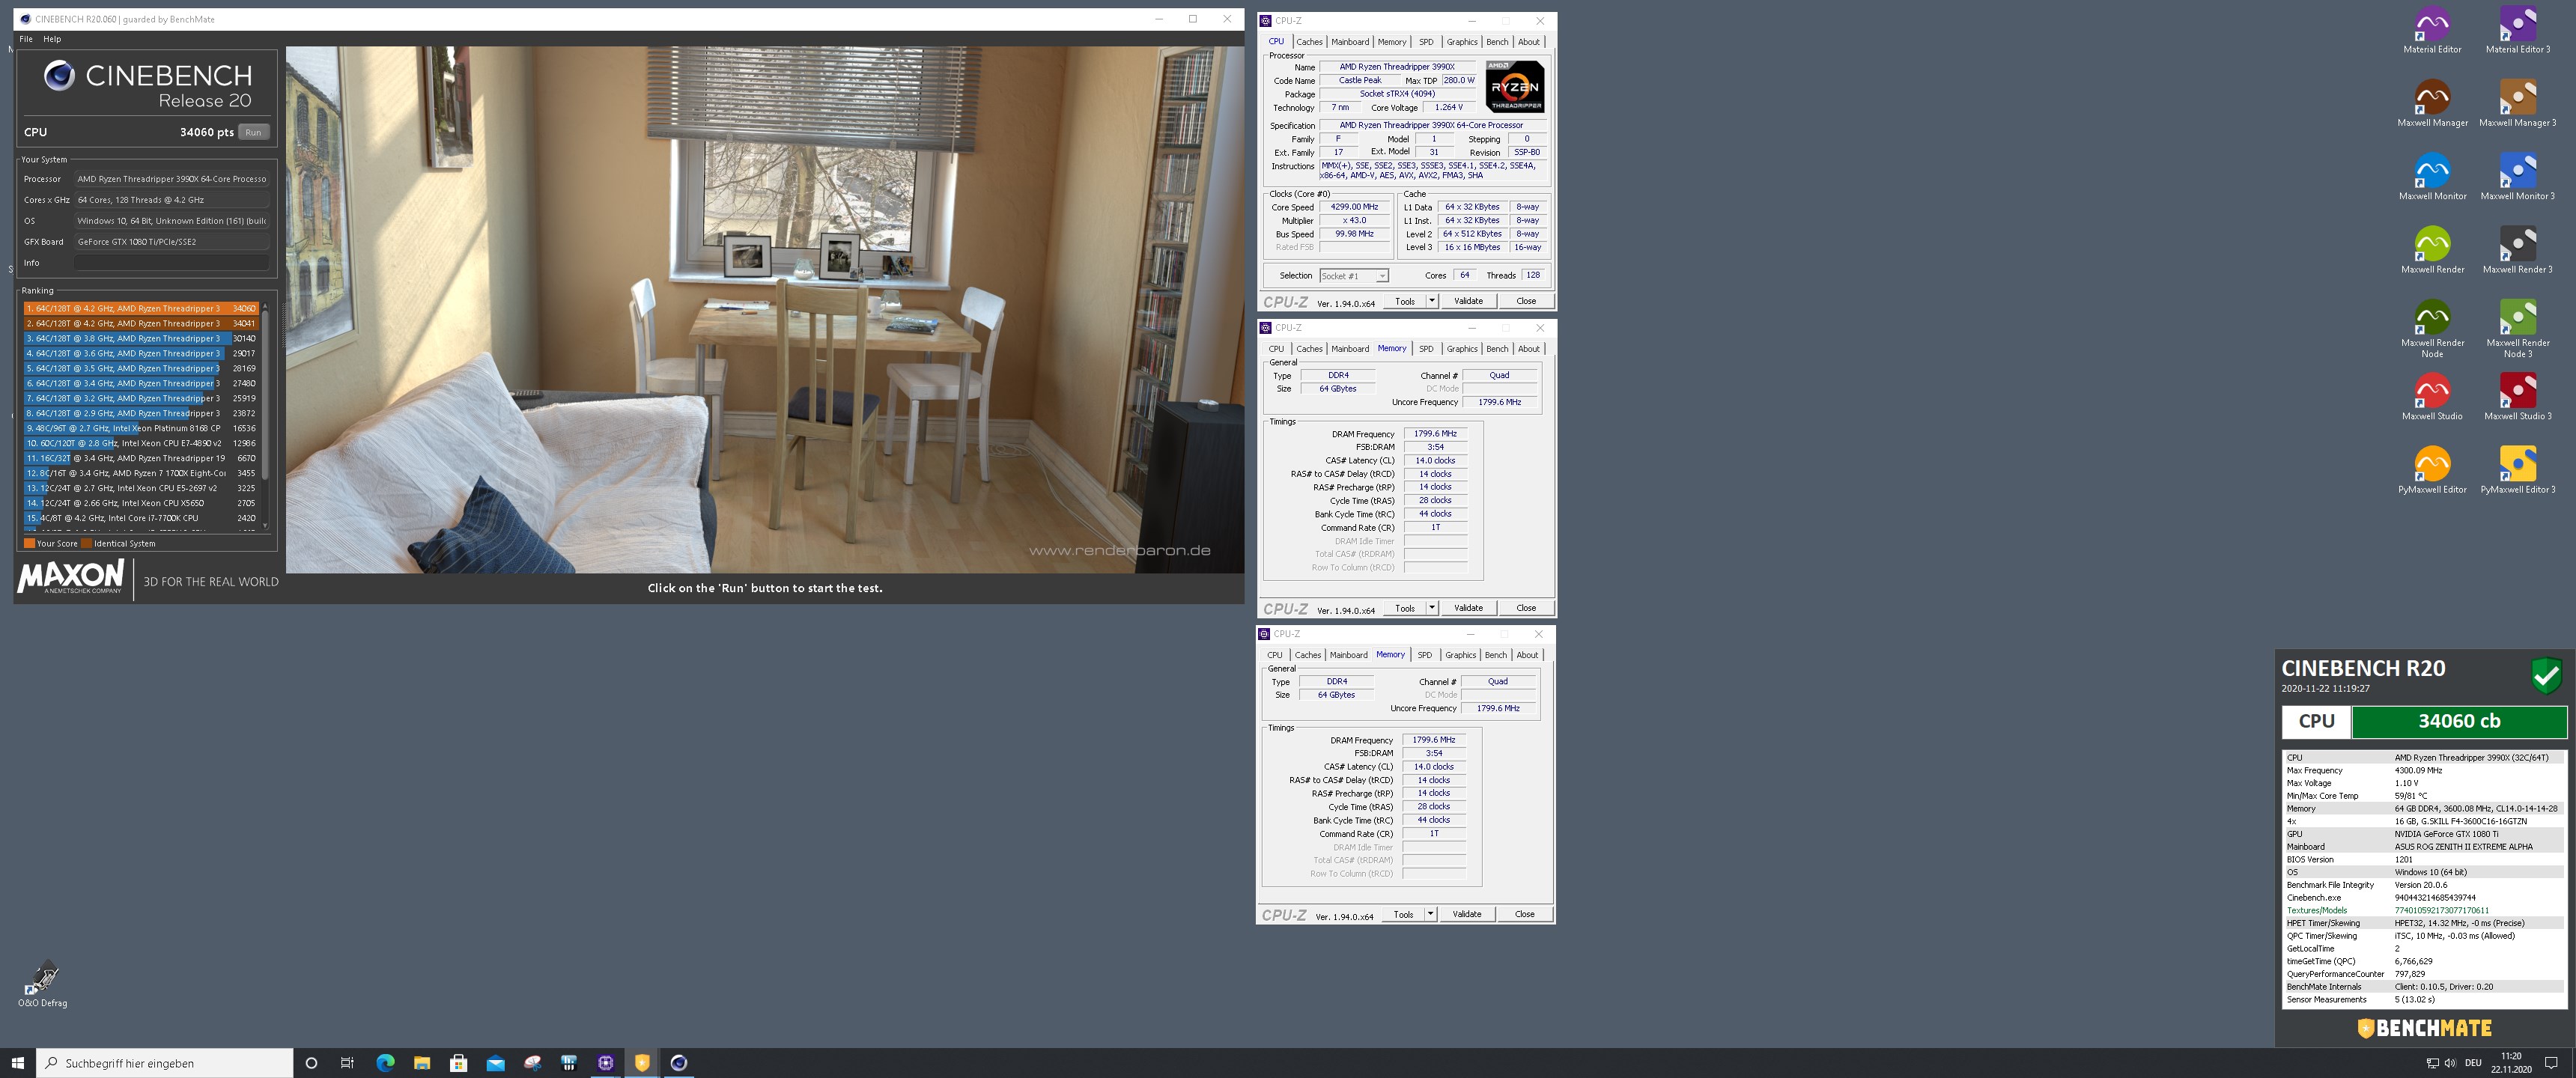Viewport: 2576px width, 1078px height.
Task: Select Maxwell Render 3 desktop icon
Action: [x=2517, y=250]
